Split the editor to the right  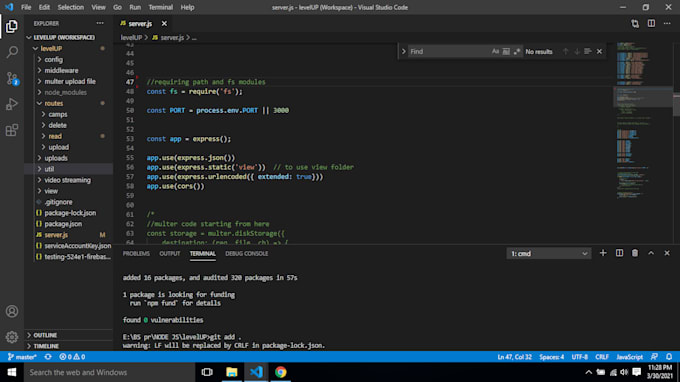click(x=651, y=23)
